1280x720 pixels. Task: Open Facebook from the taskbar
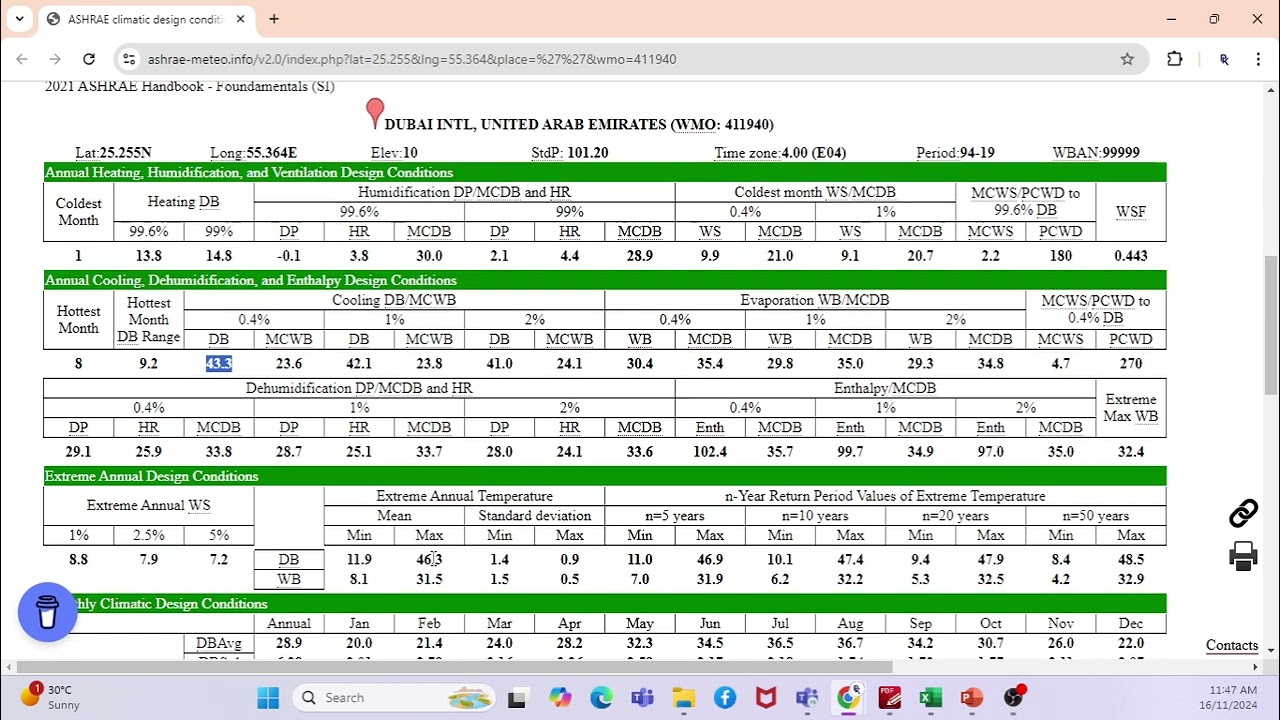coord(725,698)
